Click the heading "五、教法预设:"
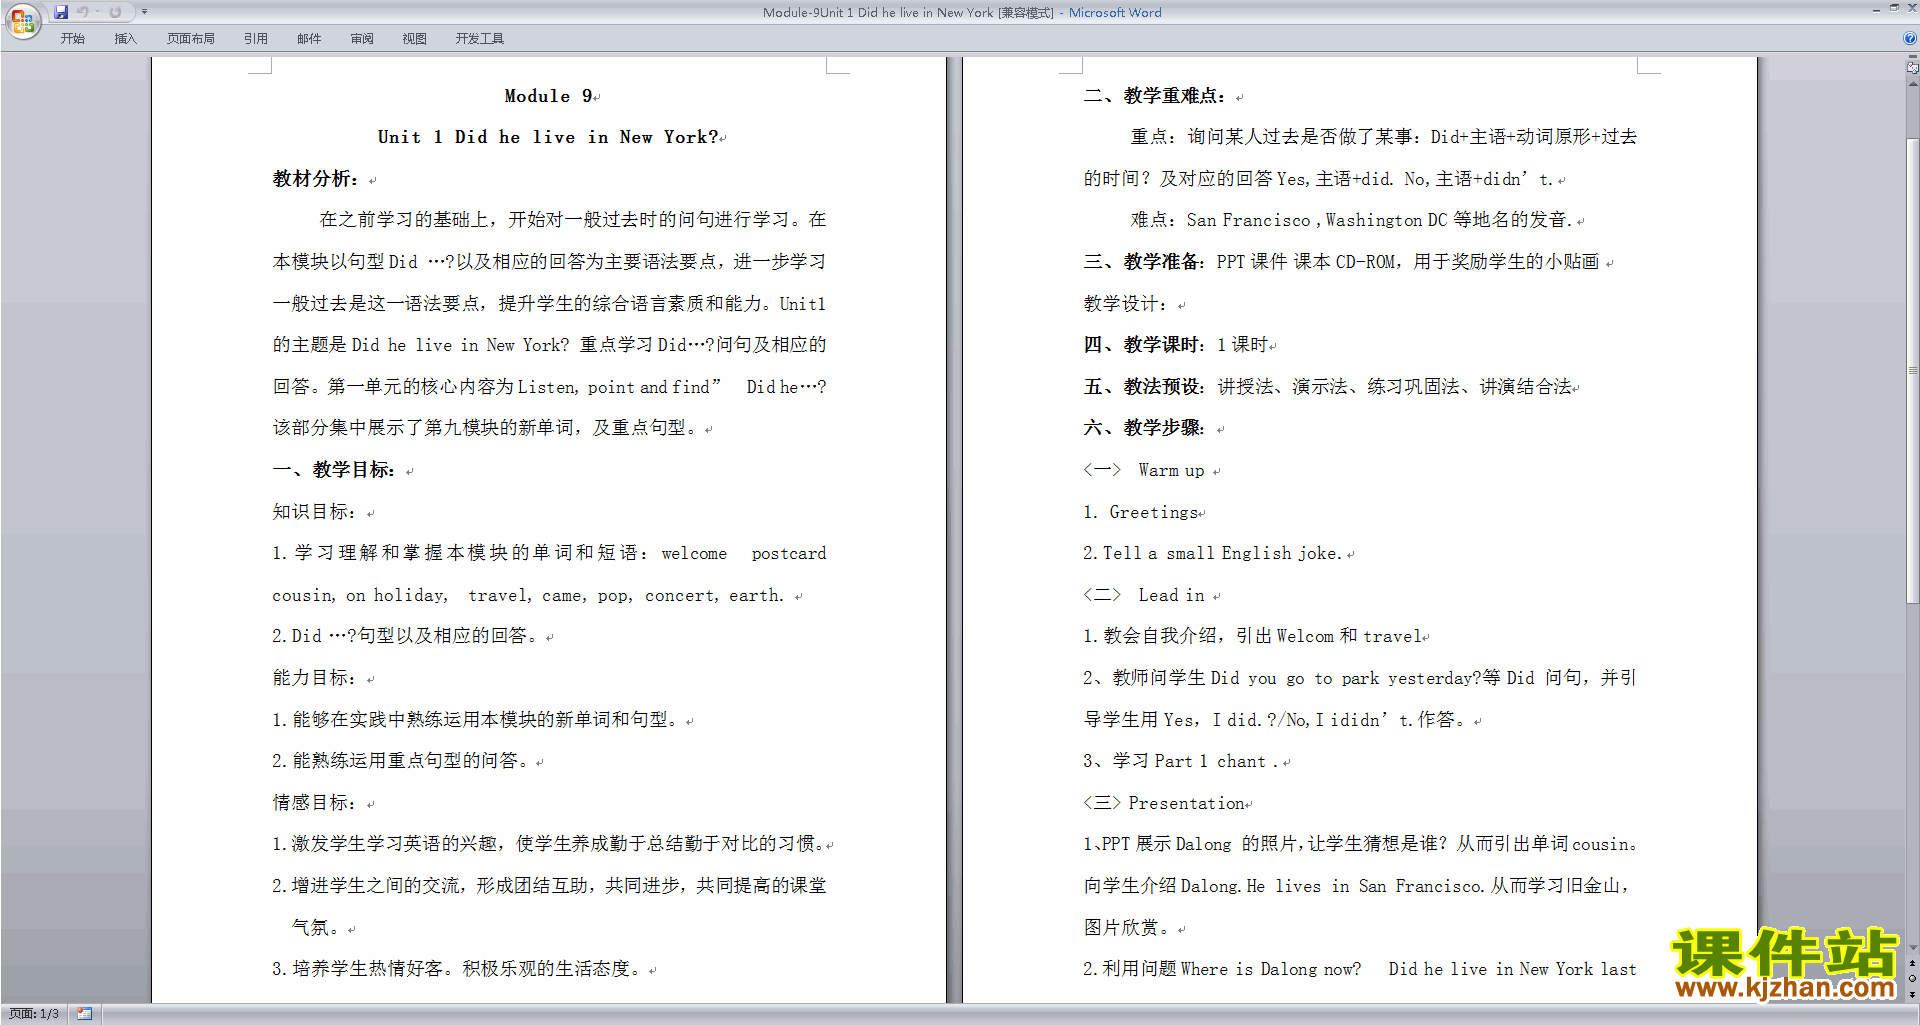Viewport: 1920px width, 1025px height. click(1143, 387)
